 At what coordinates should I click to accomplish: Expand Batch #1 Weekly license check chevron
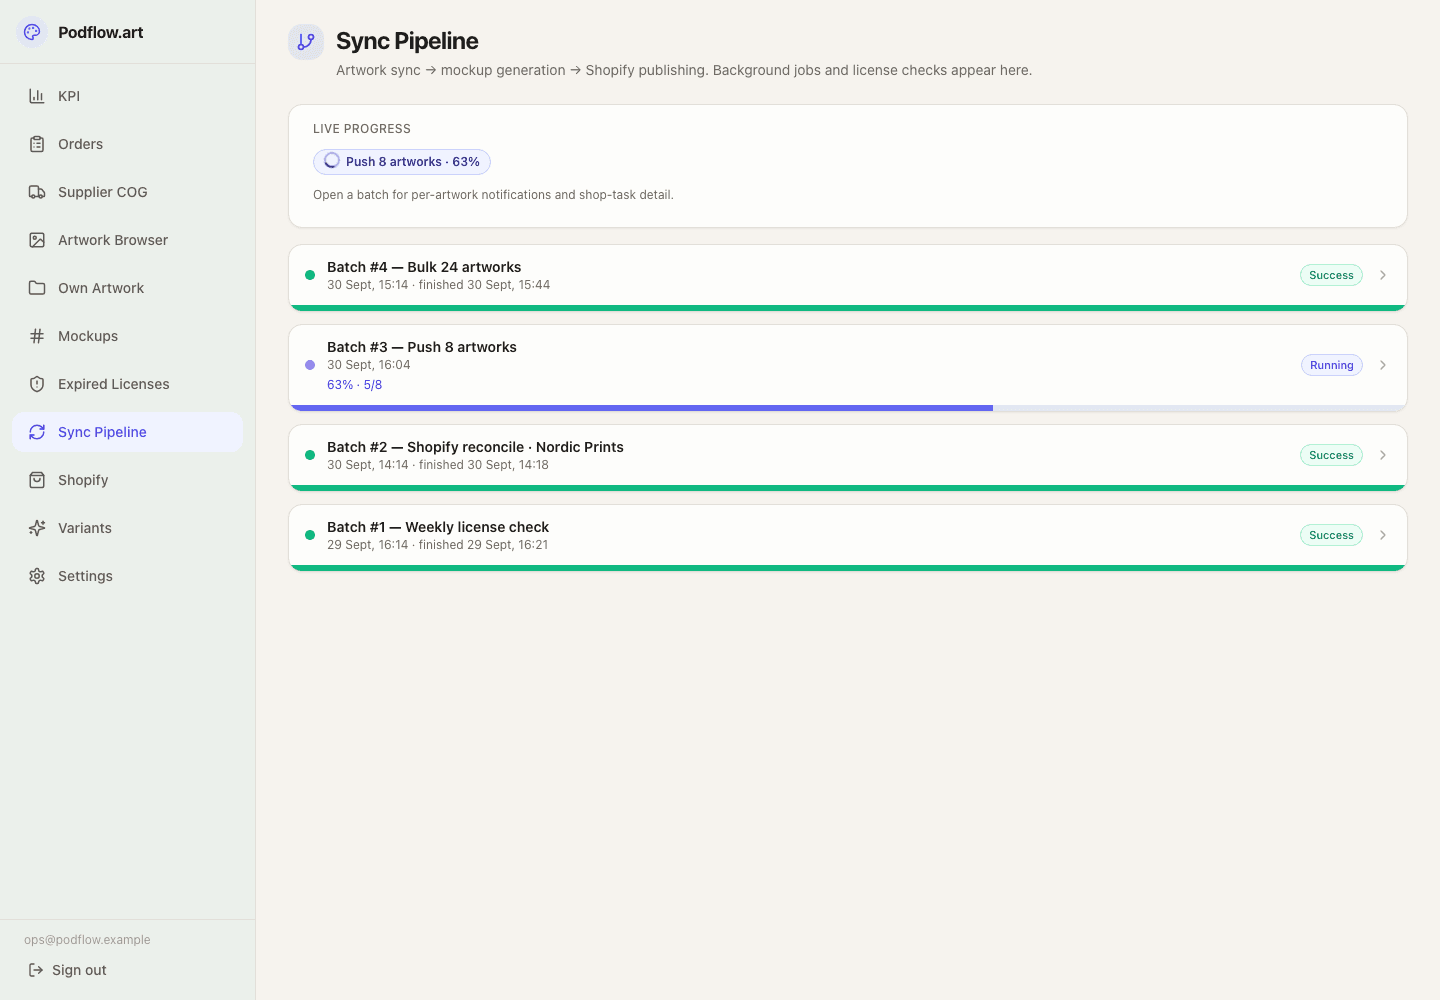pos(1383,535)
